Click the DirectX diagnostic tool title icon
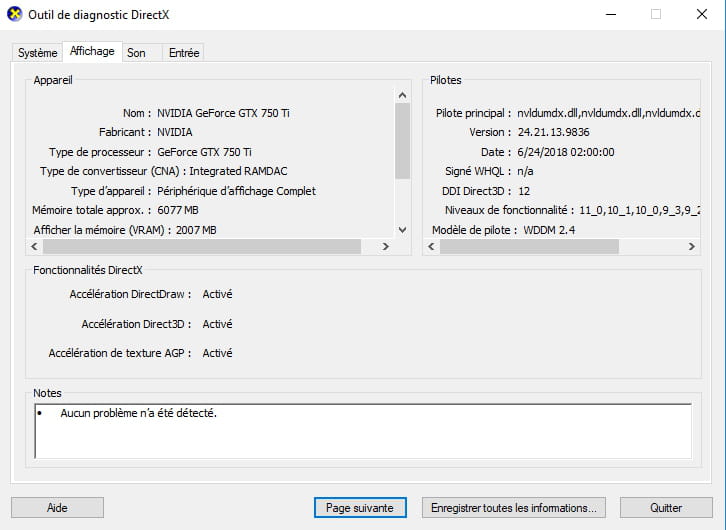The height and width of the screenshot is (530, 726). (14, 14)
